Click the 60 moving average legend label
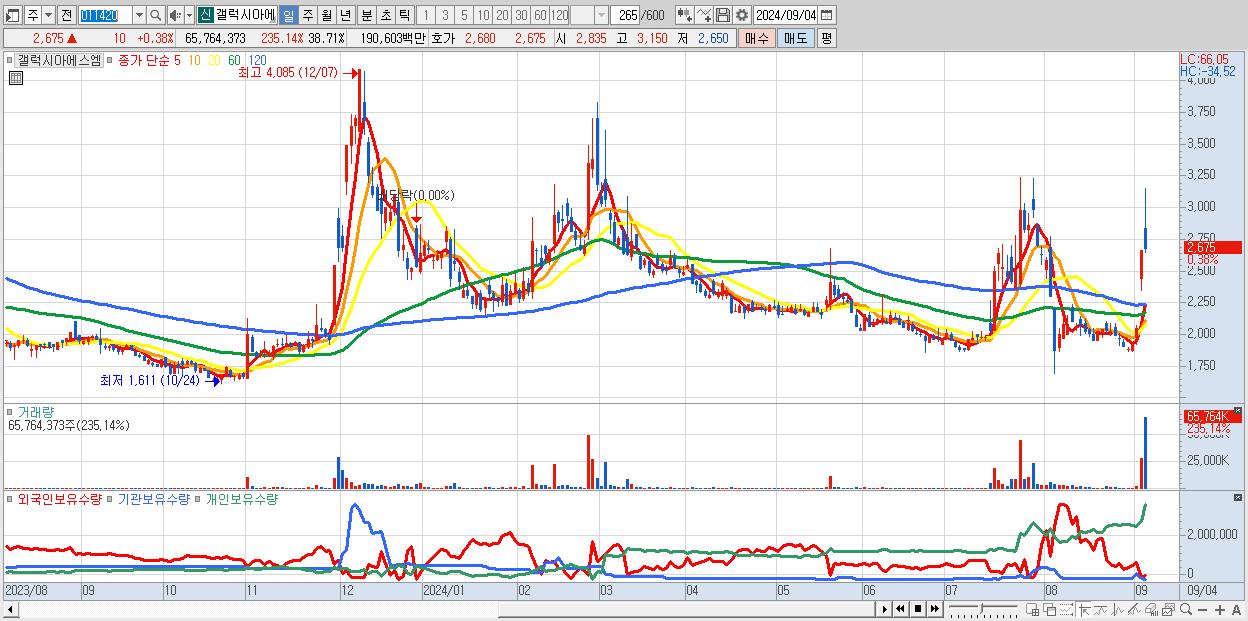 tap(233, 60)
